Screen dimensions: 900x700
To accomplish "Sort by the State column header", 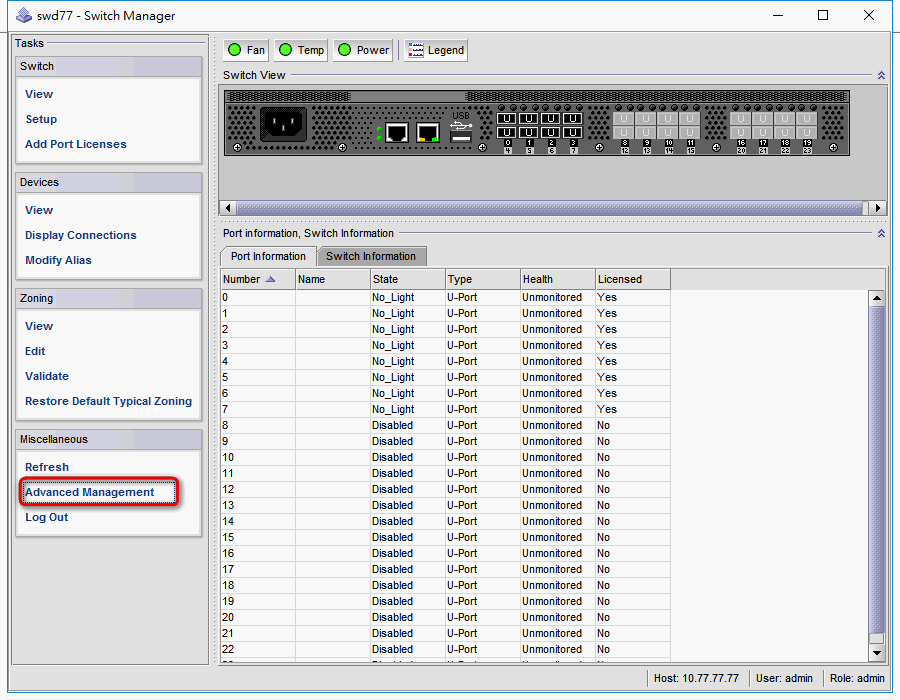I will (408, 279).
